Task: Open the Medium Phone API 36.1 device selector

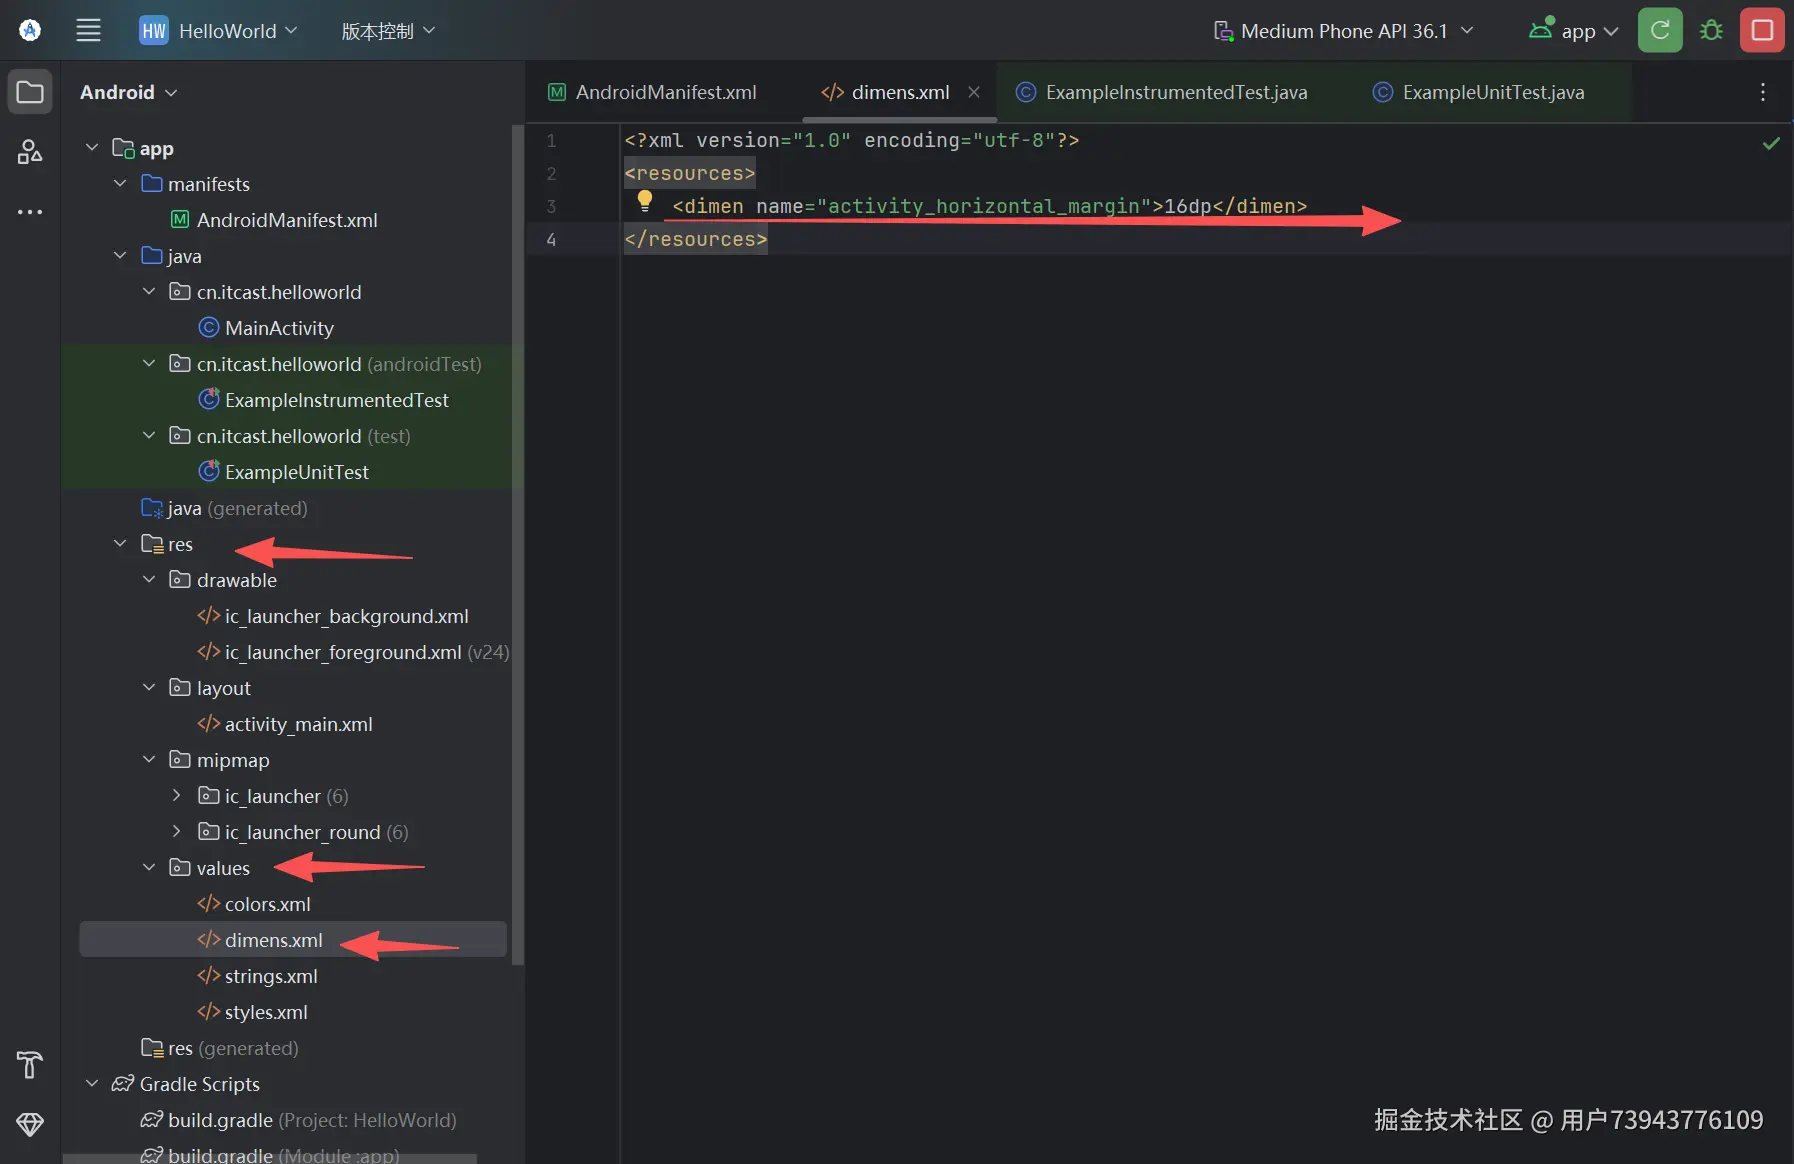Action: point(1343,31)
